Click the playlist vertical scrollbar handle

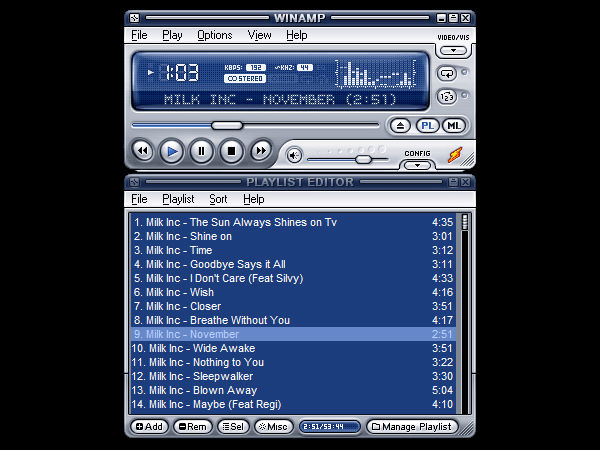465,222
